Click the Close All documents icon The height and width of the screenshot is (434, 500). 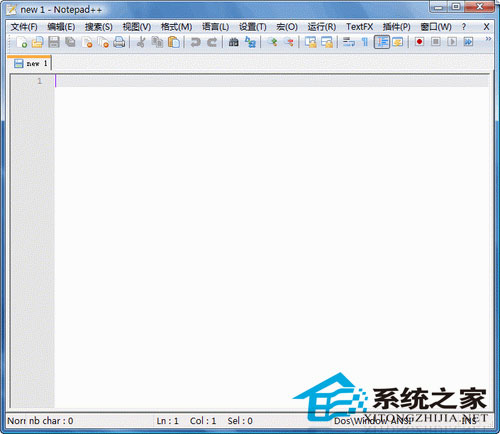103,42
